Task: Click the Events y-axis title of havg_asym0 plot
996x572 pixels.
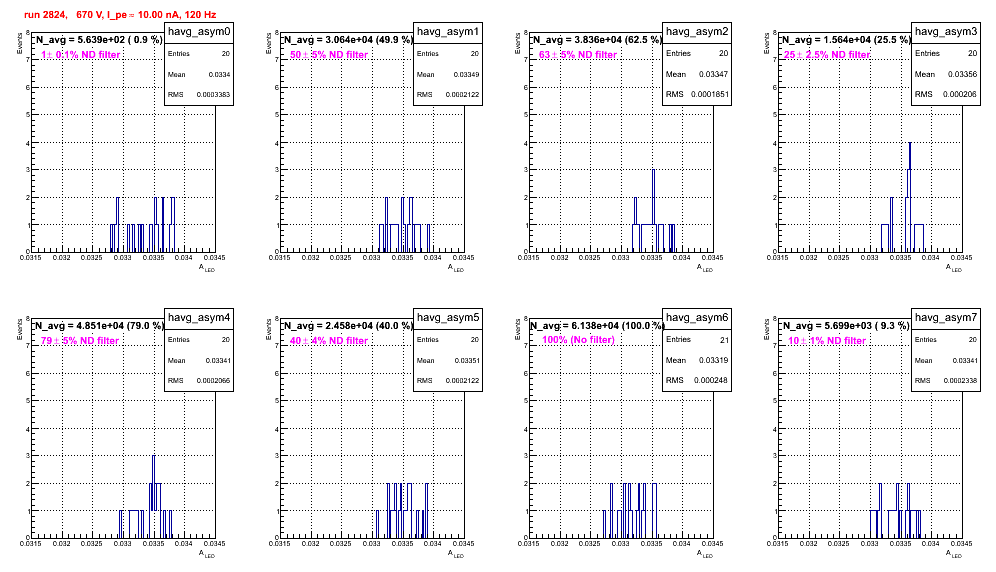Action: coord(20,41)
